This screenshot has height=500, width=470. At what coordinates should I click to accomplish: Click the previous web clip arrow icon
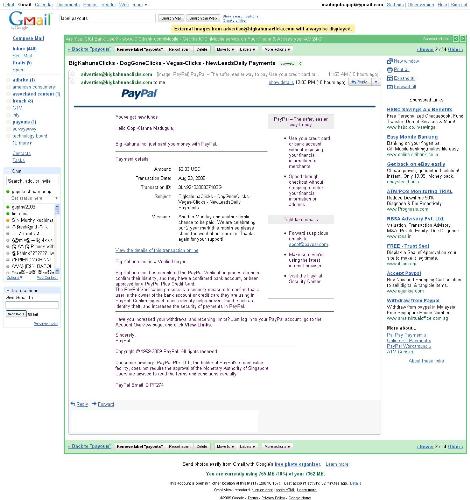coord(456,39)
